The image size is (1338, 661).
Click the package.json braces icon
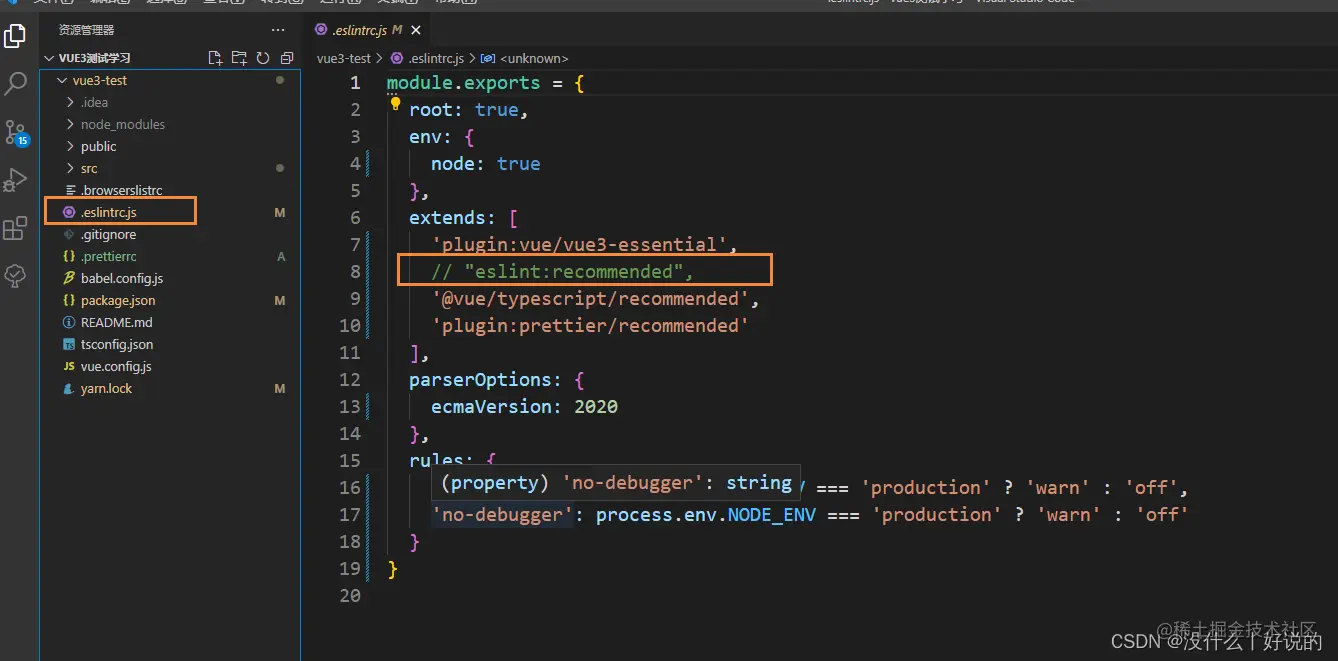click(69, 300)
